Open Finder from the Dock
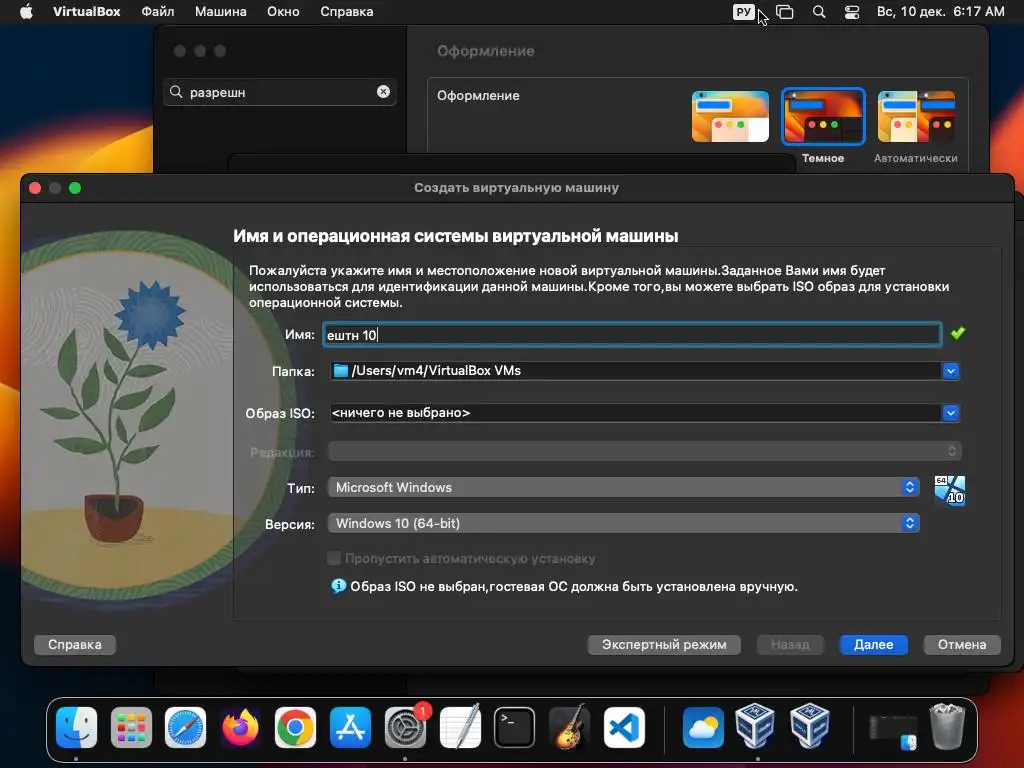Image resolution: width=1024 pixels, height=768 pixels. (x=76, y=728)
